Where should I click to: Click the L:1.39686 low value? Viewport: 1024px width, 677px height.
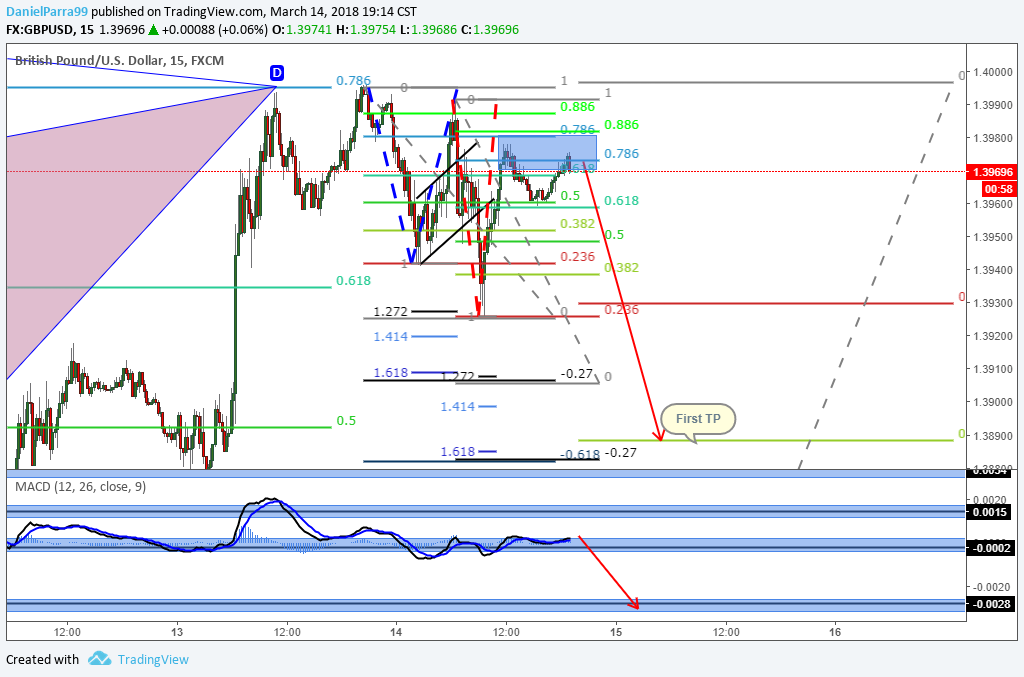[x=428, y=29]
